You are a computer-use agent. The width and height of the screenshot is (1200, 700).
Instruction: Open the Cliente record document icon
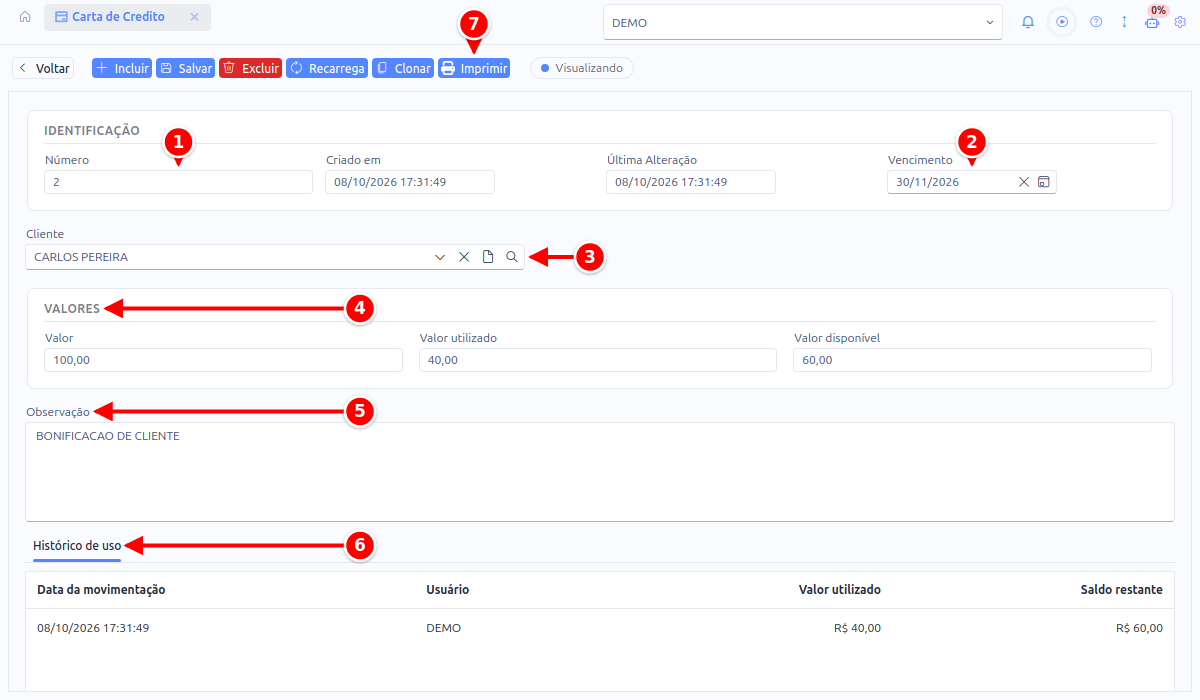pyautogui.click(x=488, y=257)
